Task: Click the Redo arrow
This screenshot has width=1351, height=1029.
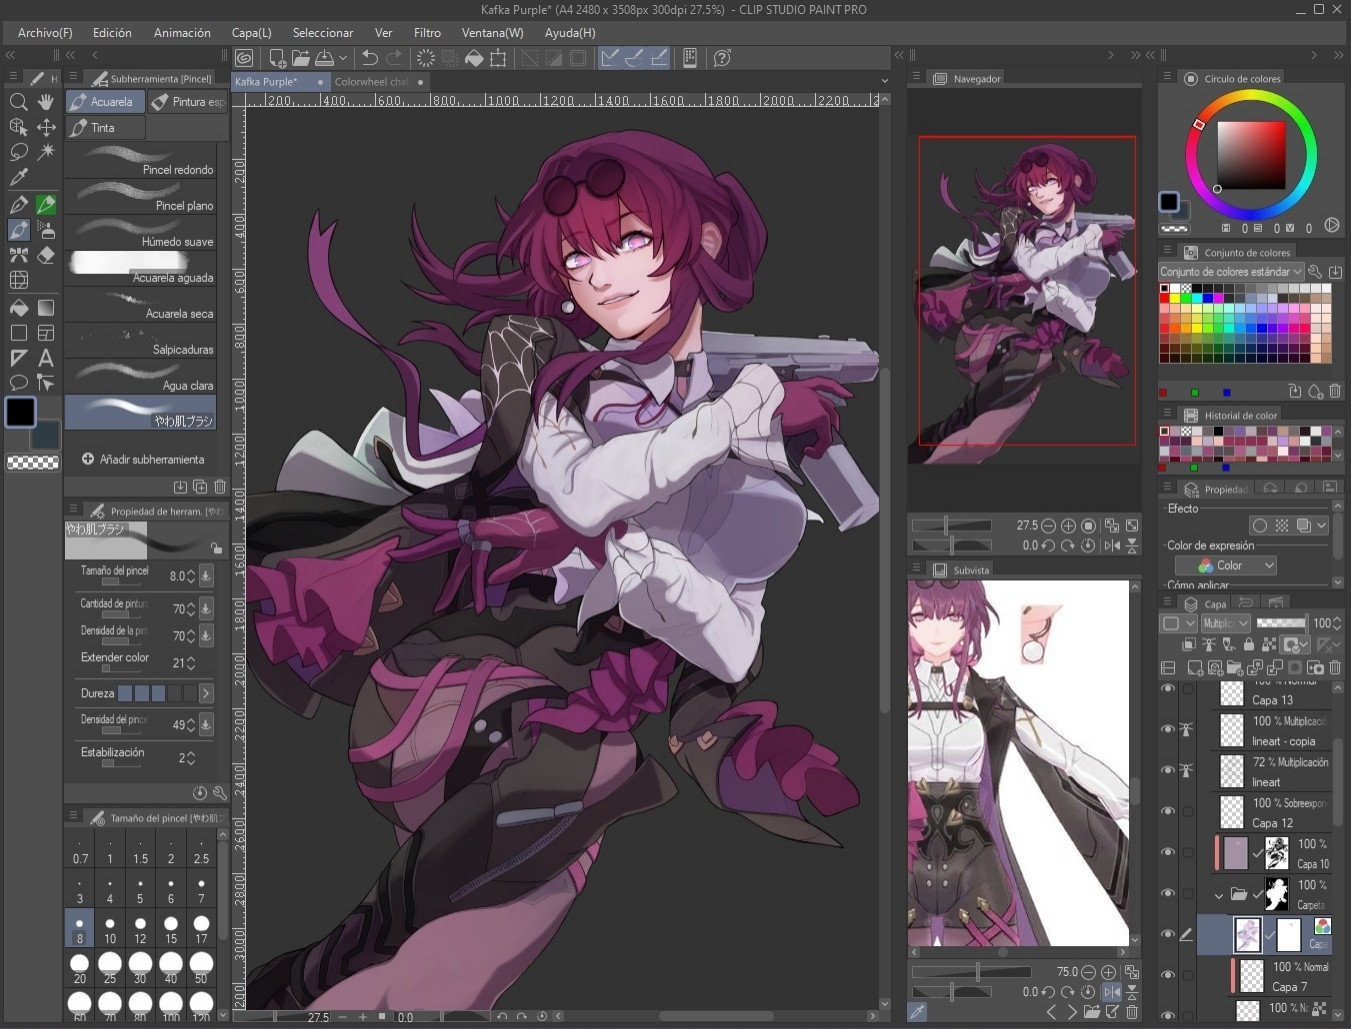Action: click(394, 58)
